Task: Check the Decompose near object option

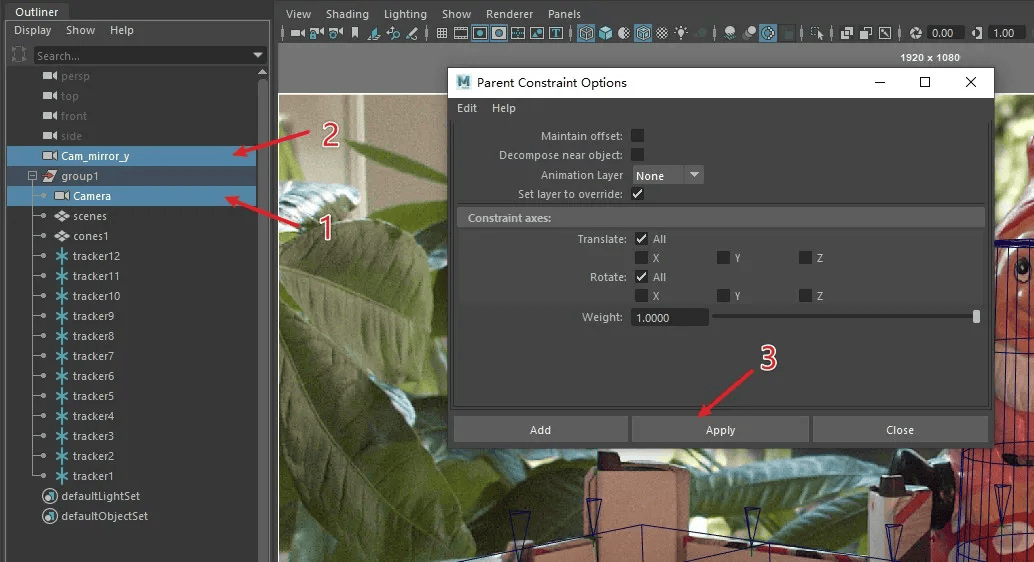Action: 638,155
